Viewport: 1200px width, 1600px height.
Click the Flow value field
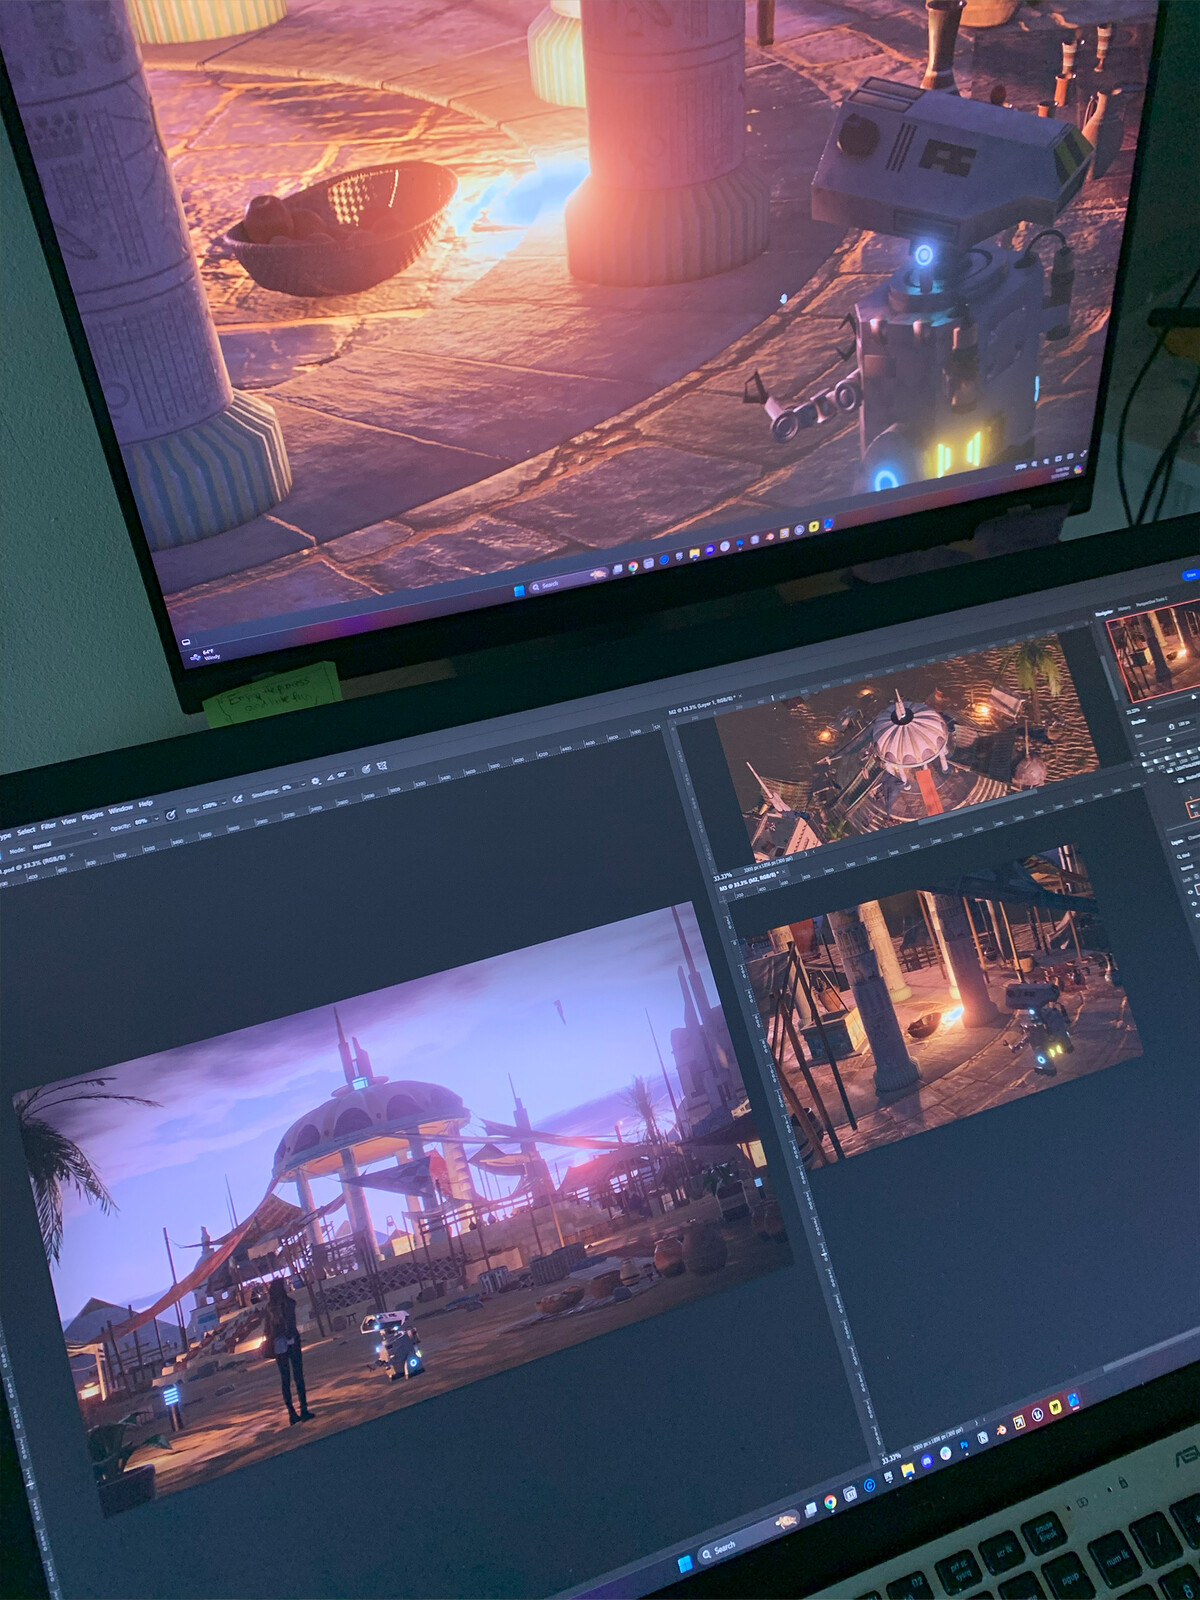(210, 806)
